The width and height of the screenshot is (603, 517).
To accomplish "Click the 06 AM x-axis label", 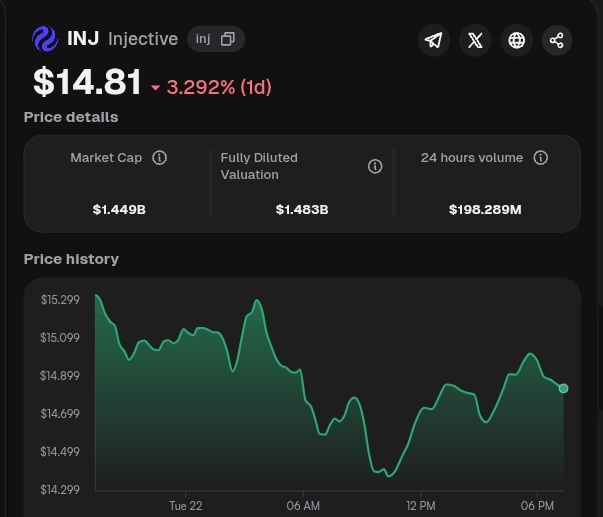I will coord(303,505).
